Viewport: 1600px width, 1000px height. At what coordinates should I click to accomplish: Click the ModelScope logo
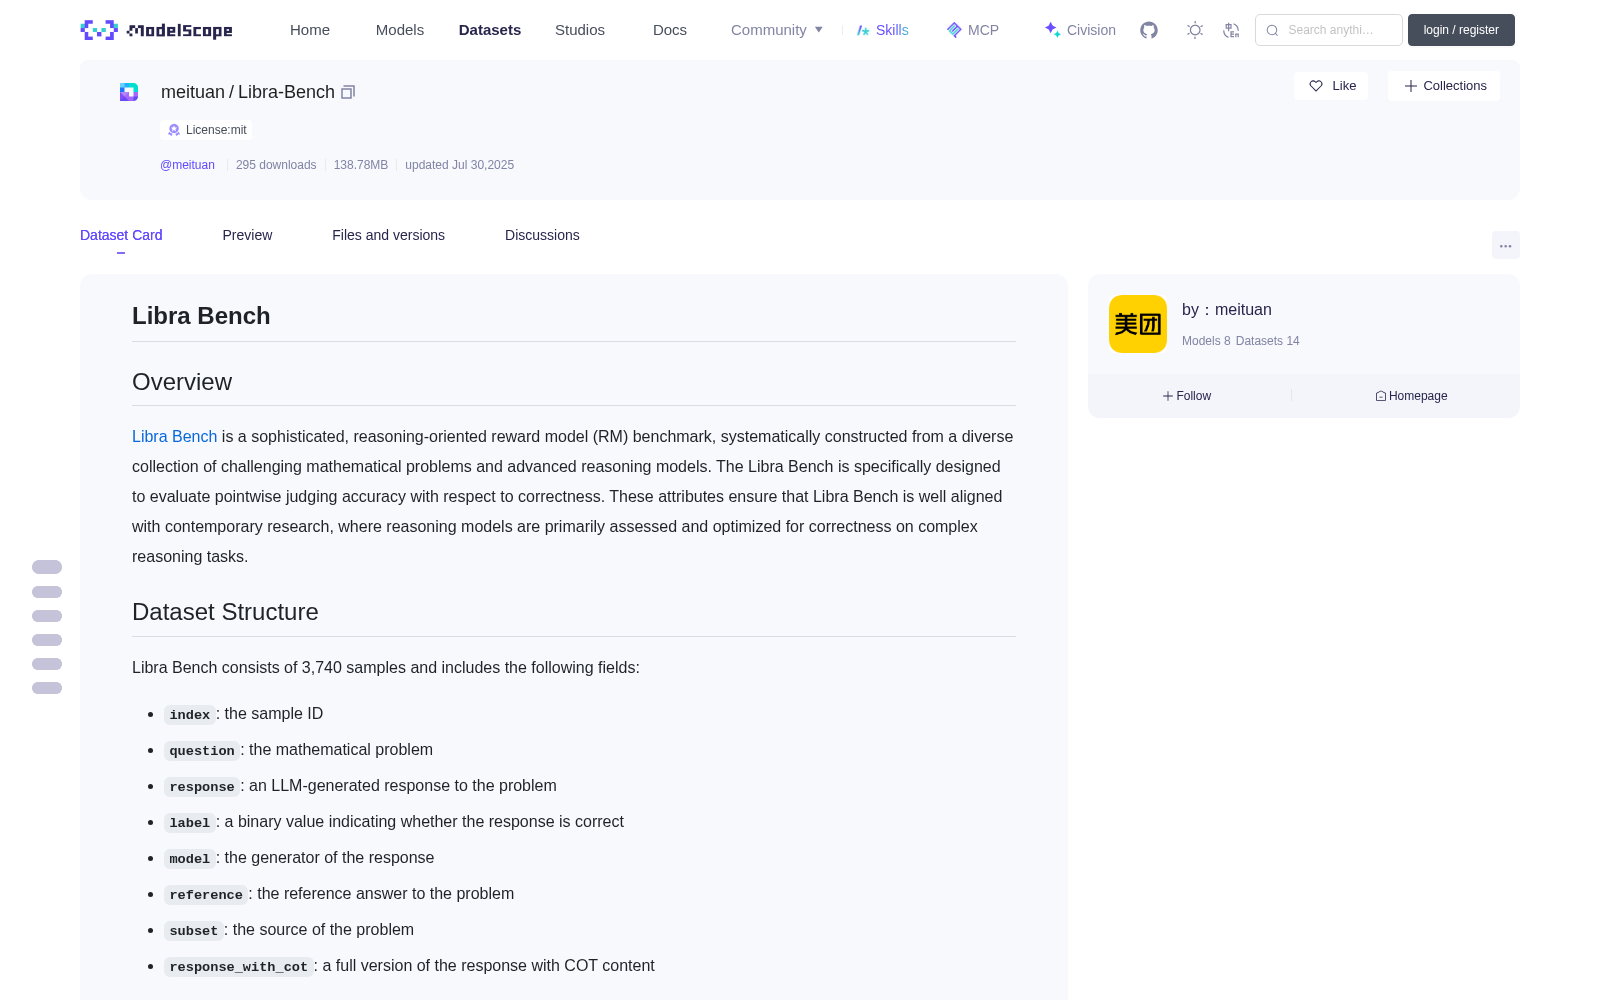(156, 30)
